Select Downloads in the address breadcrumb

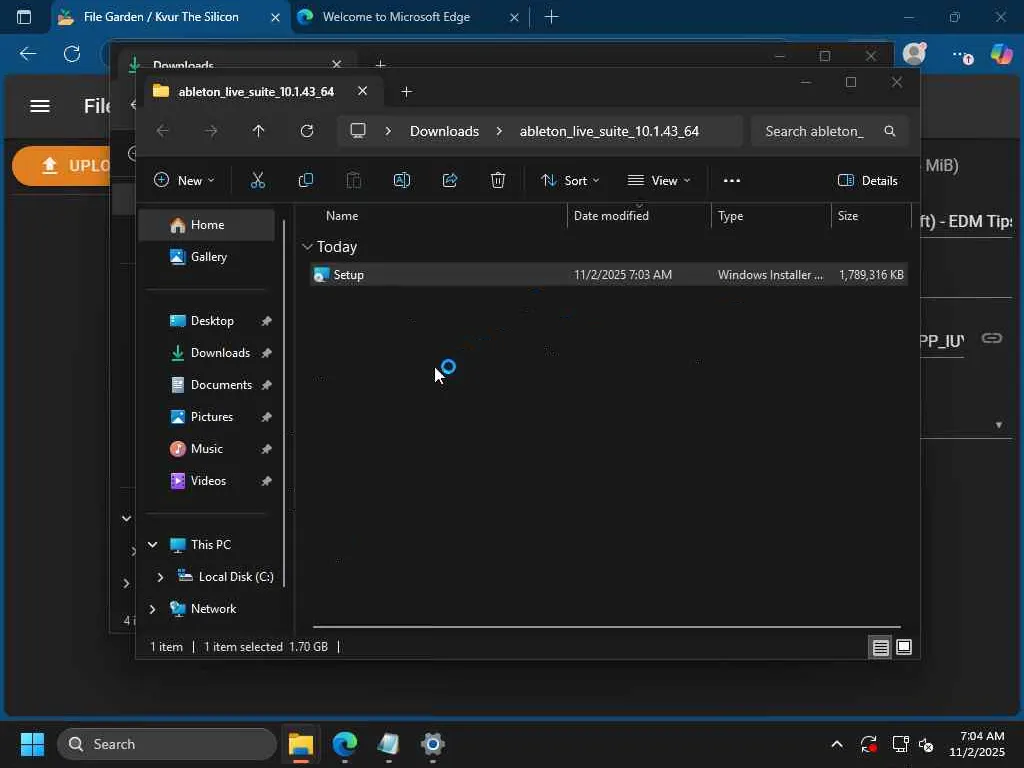(444, 131)
